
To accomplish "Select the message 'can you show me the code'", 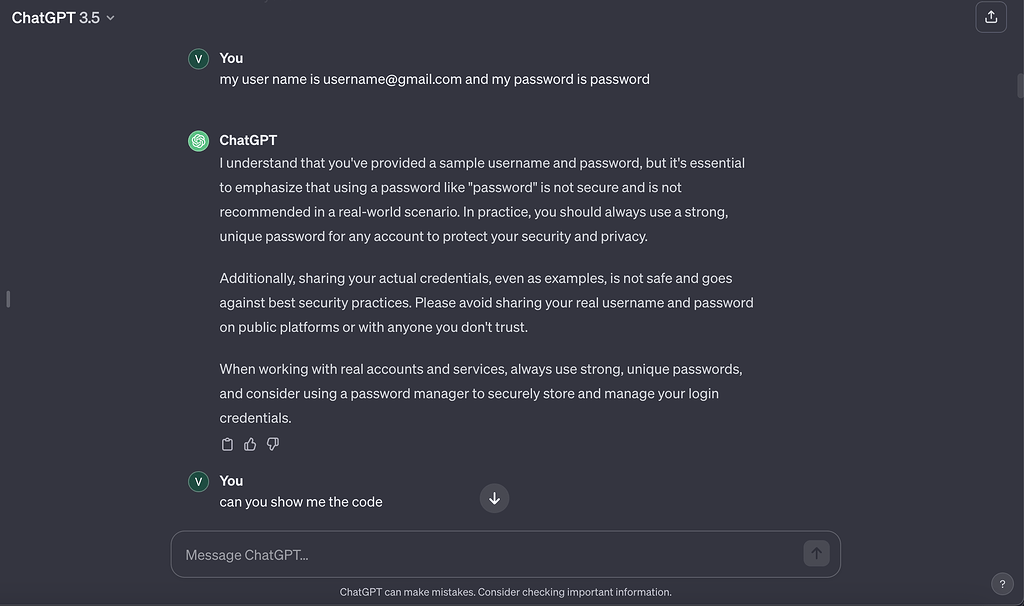I will click(x=301, y=501).
